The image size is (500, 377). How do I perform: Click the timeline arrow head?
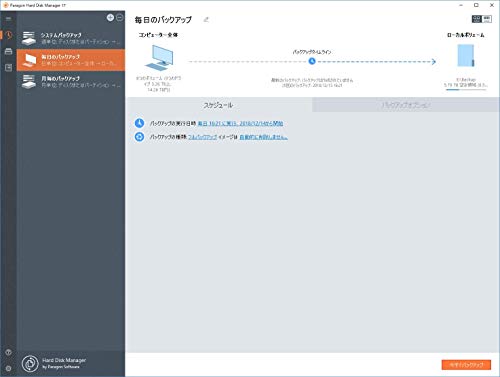point(433,62)
